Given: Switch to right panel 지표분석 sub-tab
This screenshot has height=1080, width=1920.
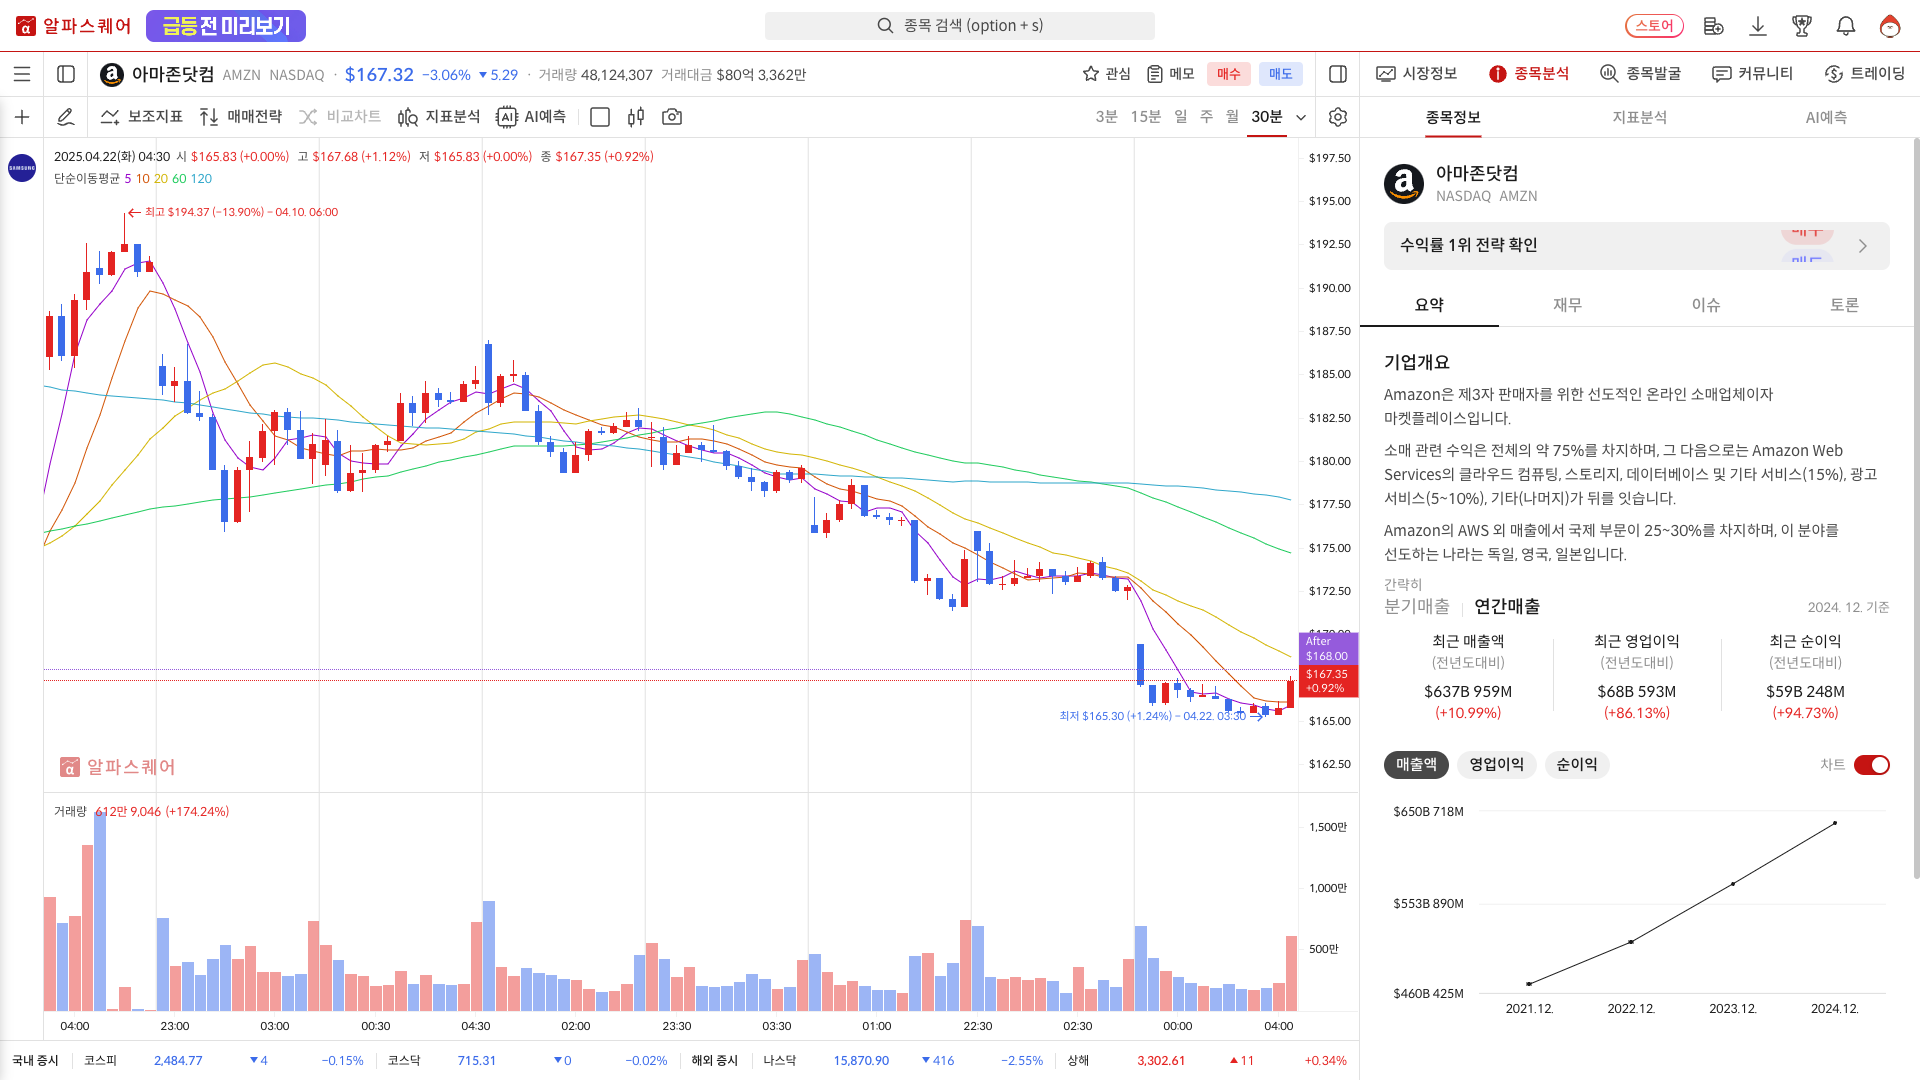Looking at the screenshot, I should pos(1640,117).
